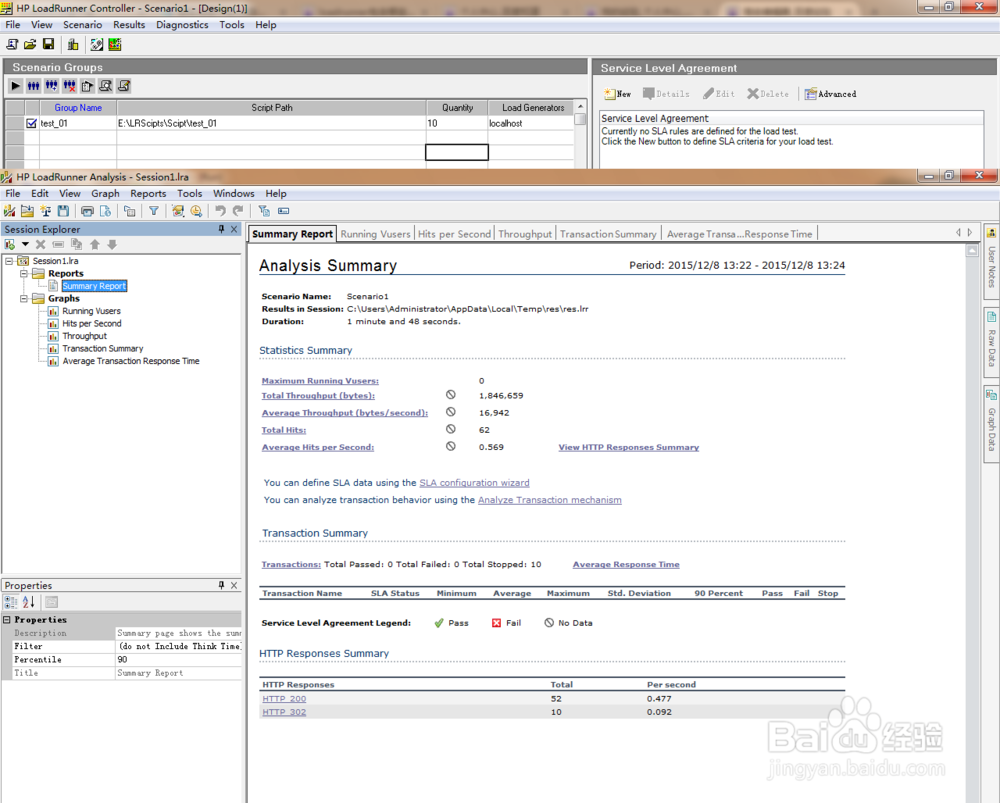Click Undo arrow in Analysis toolbar
The image size is (1000, 803).
220,210
